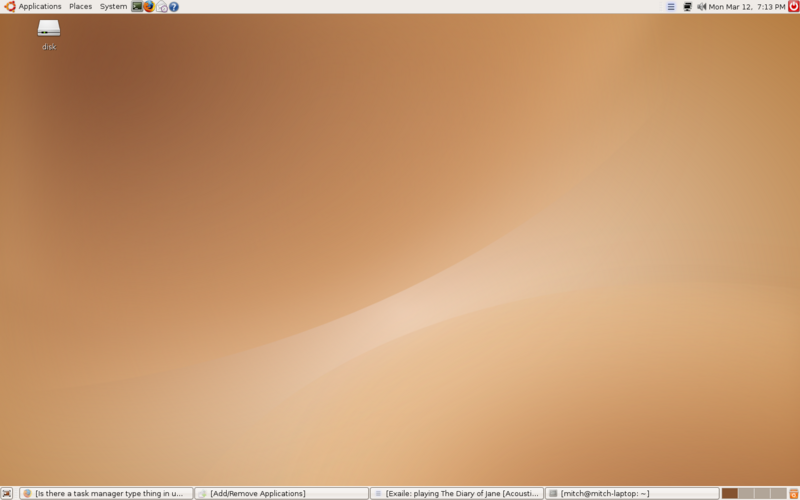The height and width of the screenshot is (500, 800).
Task: Click the Ubuntu logo icon
Action: click(10, 7)
